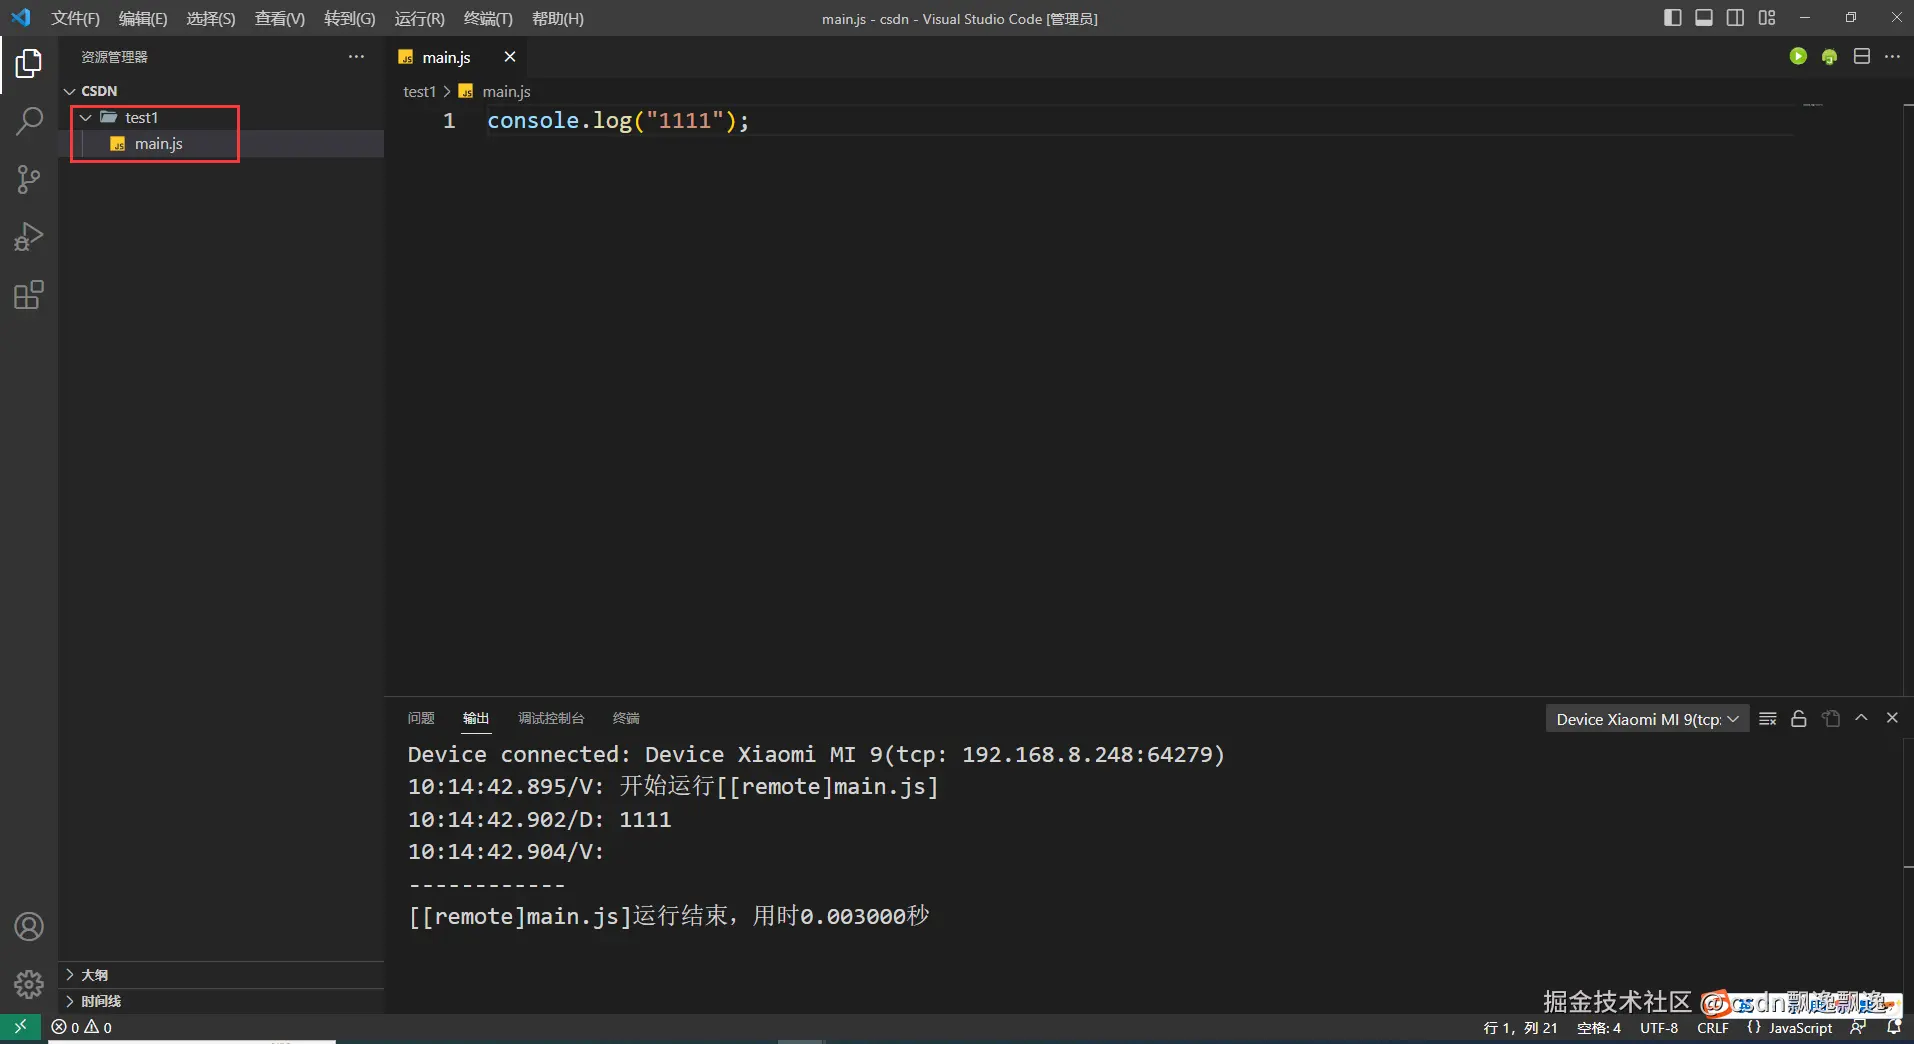Click the '10:14:42.902/D: 1111' log line
The width and height of the screenshot is (1914, 1044).
[x=539, y=819]
